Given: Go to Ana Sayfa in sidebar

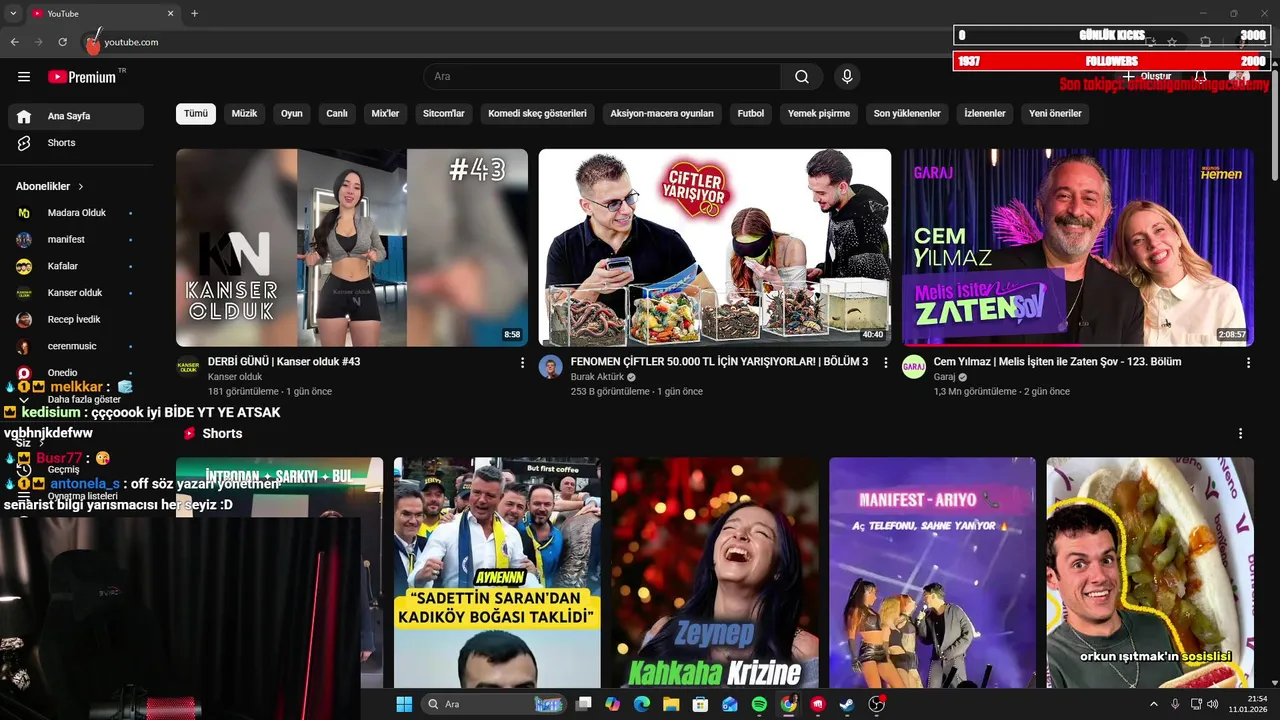Looking at the screenshot, I should point(76,116).
